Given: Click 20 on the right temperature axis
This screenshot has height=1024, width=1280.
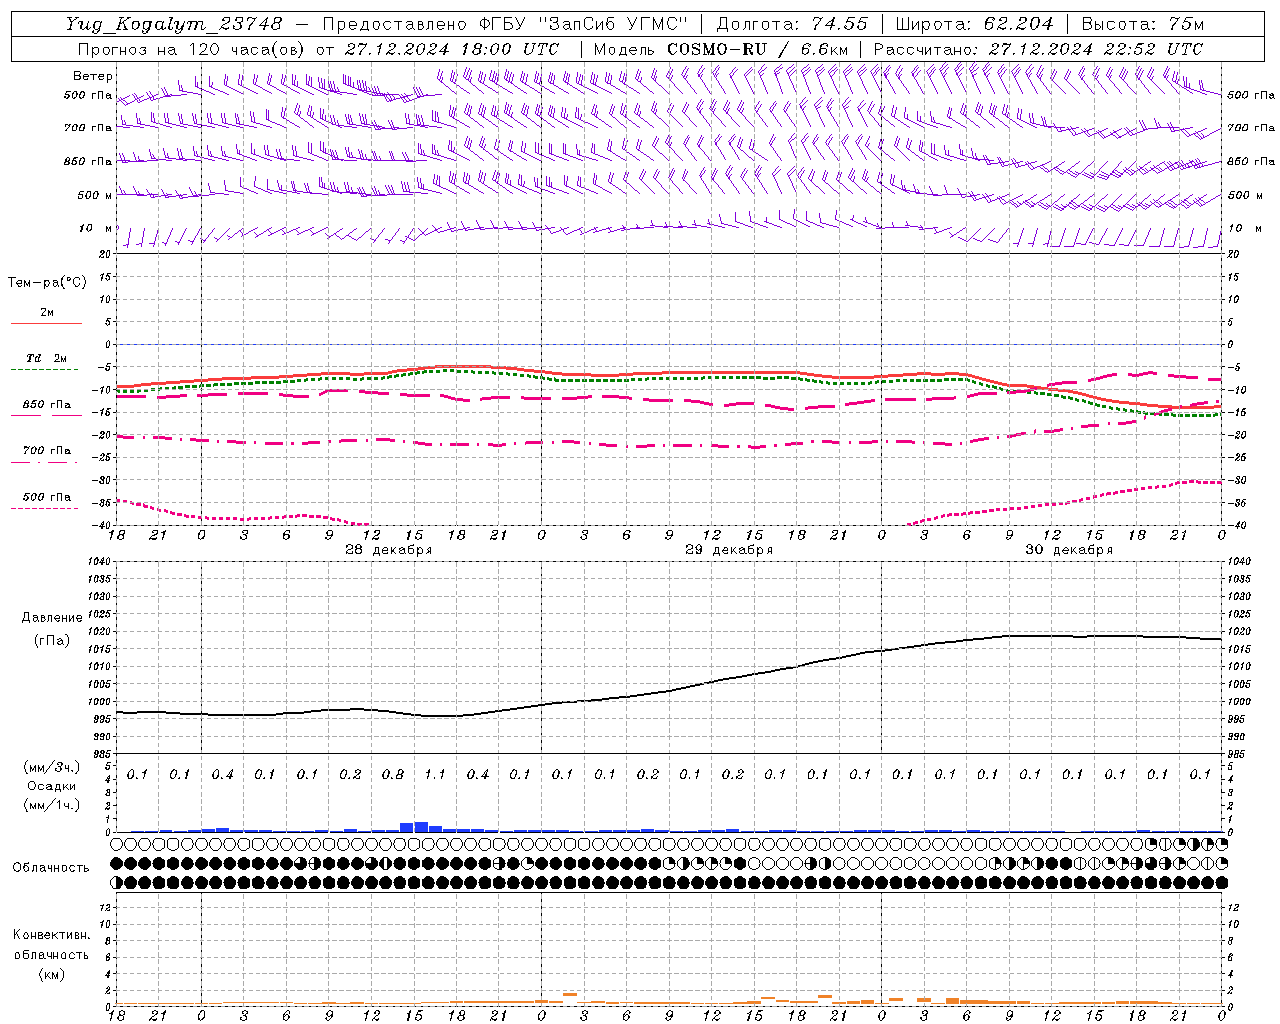Looking at the screenshot, I should tap(1233, 254).
